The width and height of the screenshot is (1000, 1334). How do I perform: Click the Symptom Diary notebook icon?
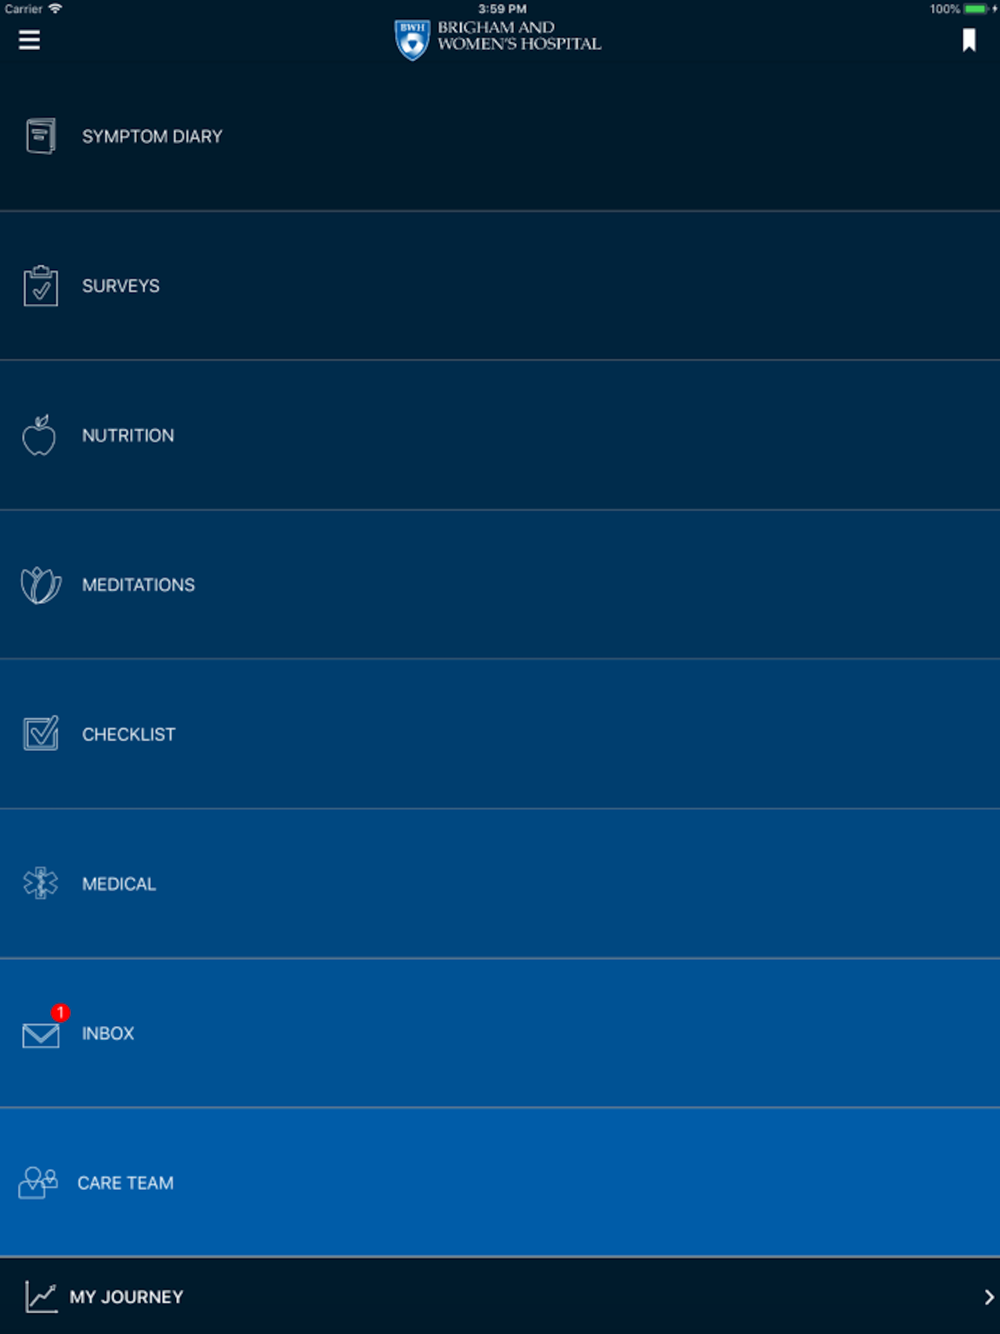pos(40,136)
